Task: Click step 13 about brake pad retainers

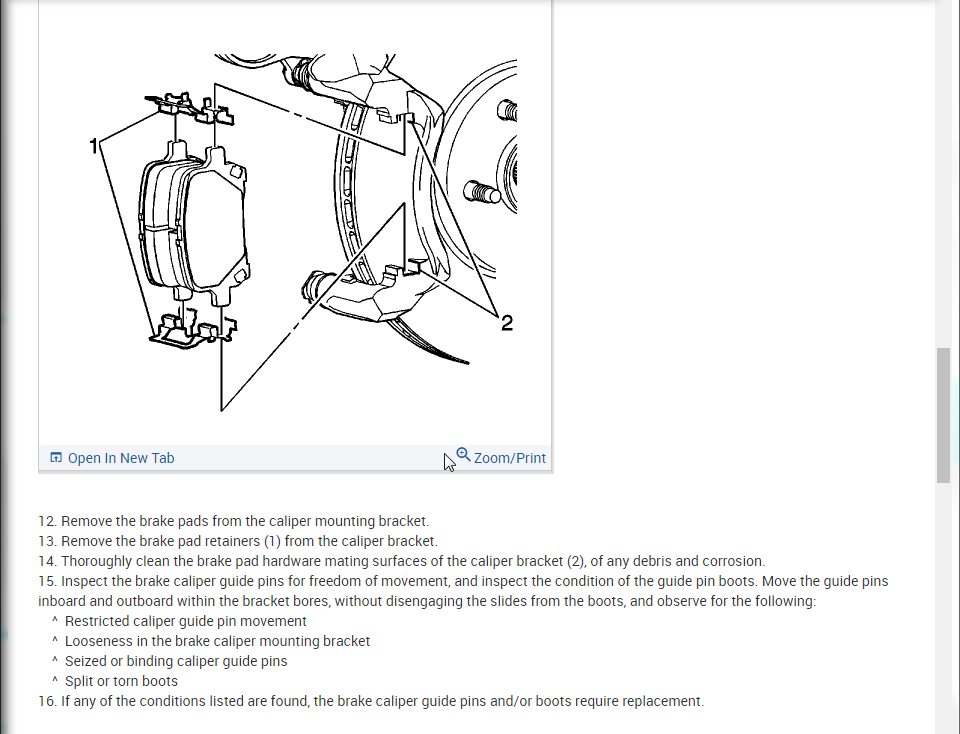Action: 238,541
